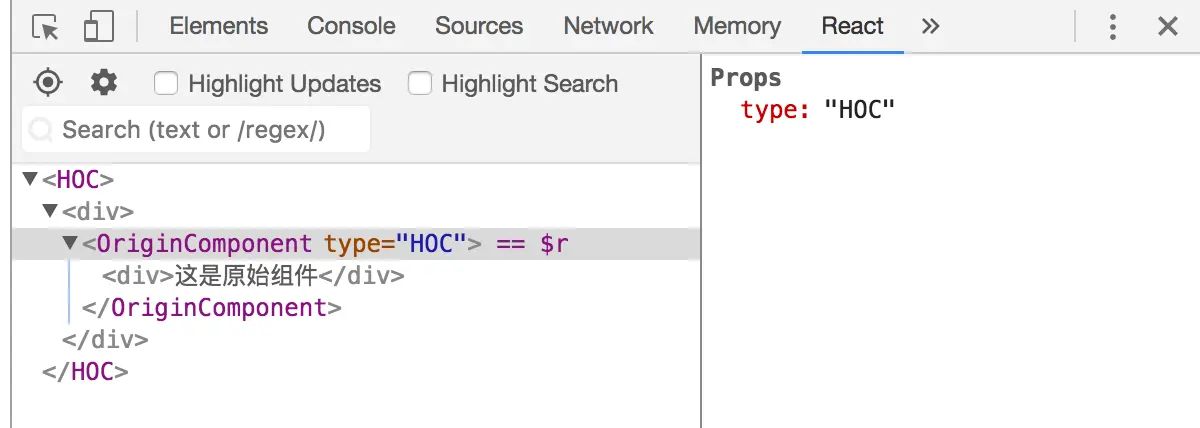Switch to the Elements tab
1200x428 pixels.
tap(219, 27)
